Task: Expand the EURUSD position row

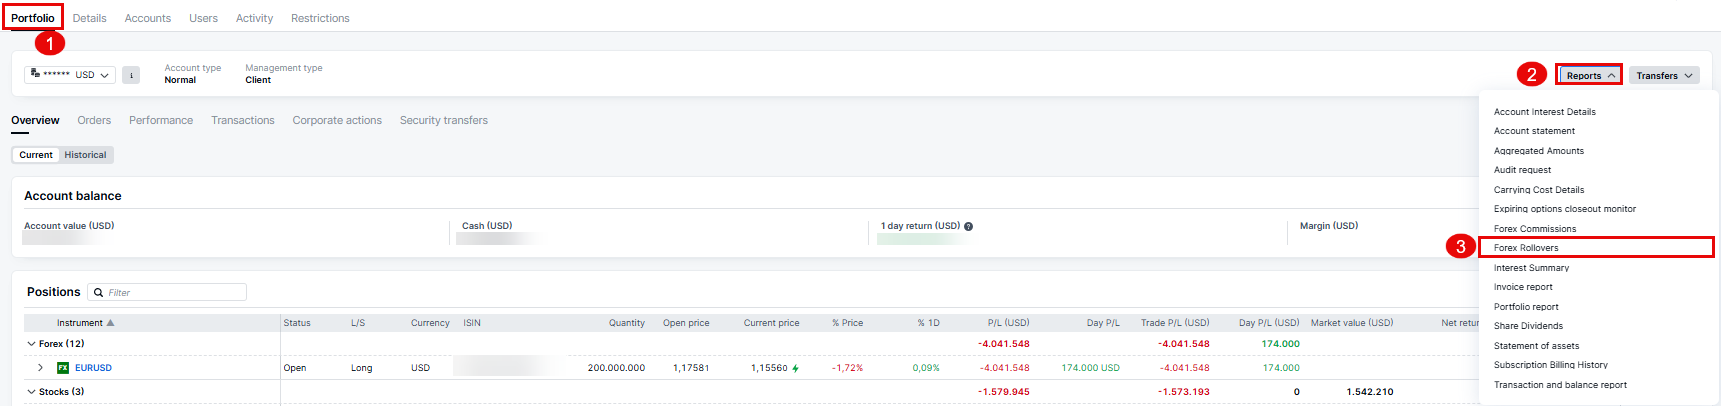Action: (x=40, y=368)
